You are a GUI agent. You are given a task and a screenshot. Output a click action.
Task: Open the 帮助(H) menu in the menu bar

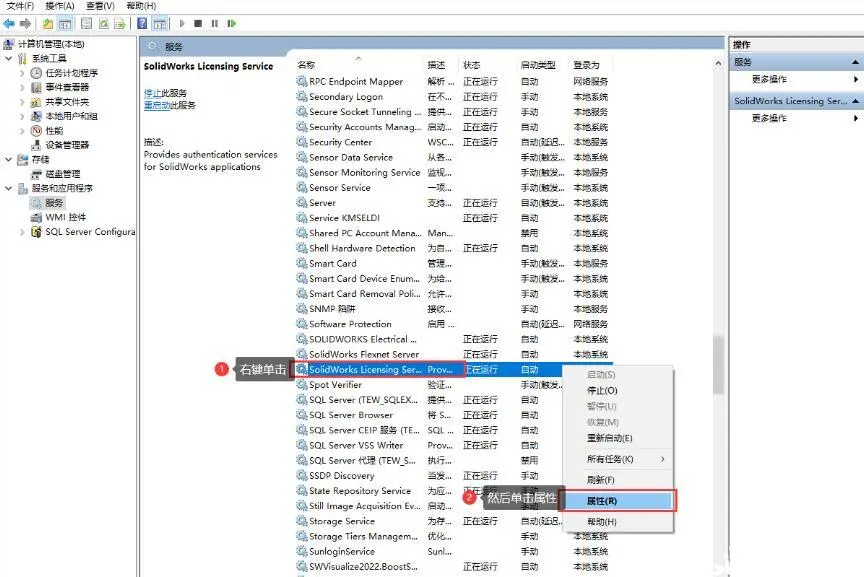coord(141,6)
